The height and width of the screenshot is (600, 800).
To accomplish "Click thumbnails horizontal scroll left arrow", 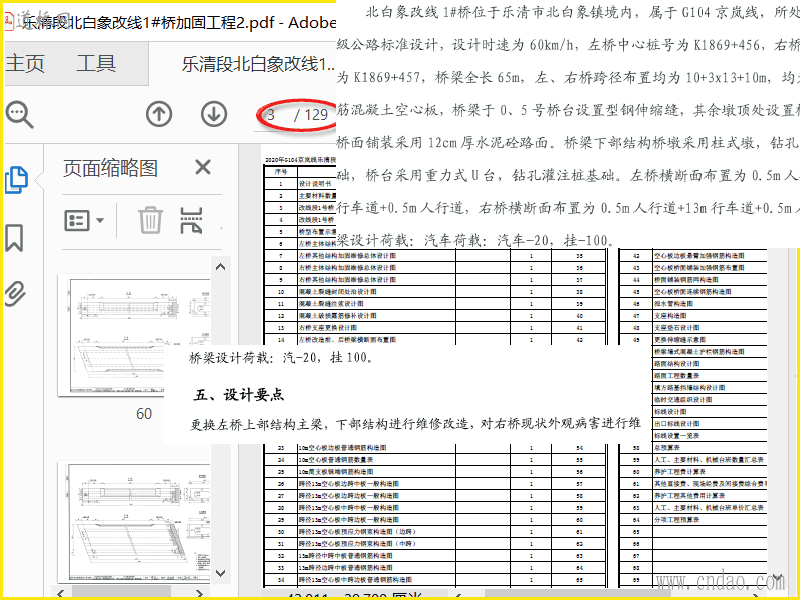I will pyautogui.click(x=62, y=594).
